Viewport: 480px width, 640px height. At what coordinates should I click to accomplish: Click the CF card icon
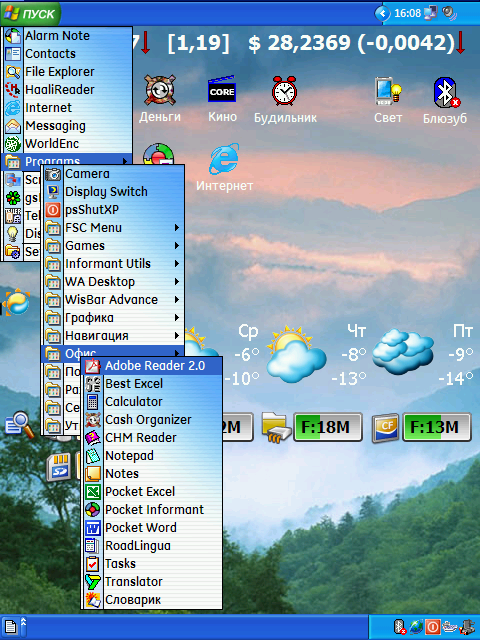385,427
